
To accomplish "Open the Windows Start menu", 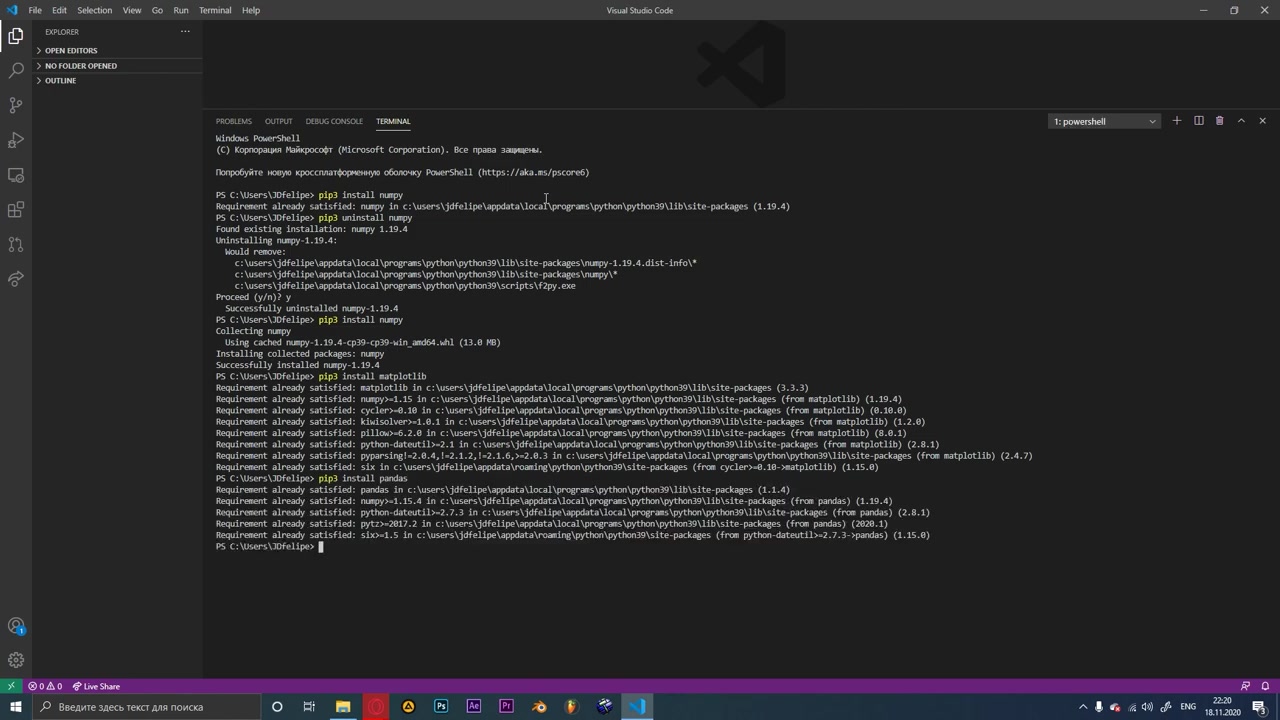I will pos(15,707).
